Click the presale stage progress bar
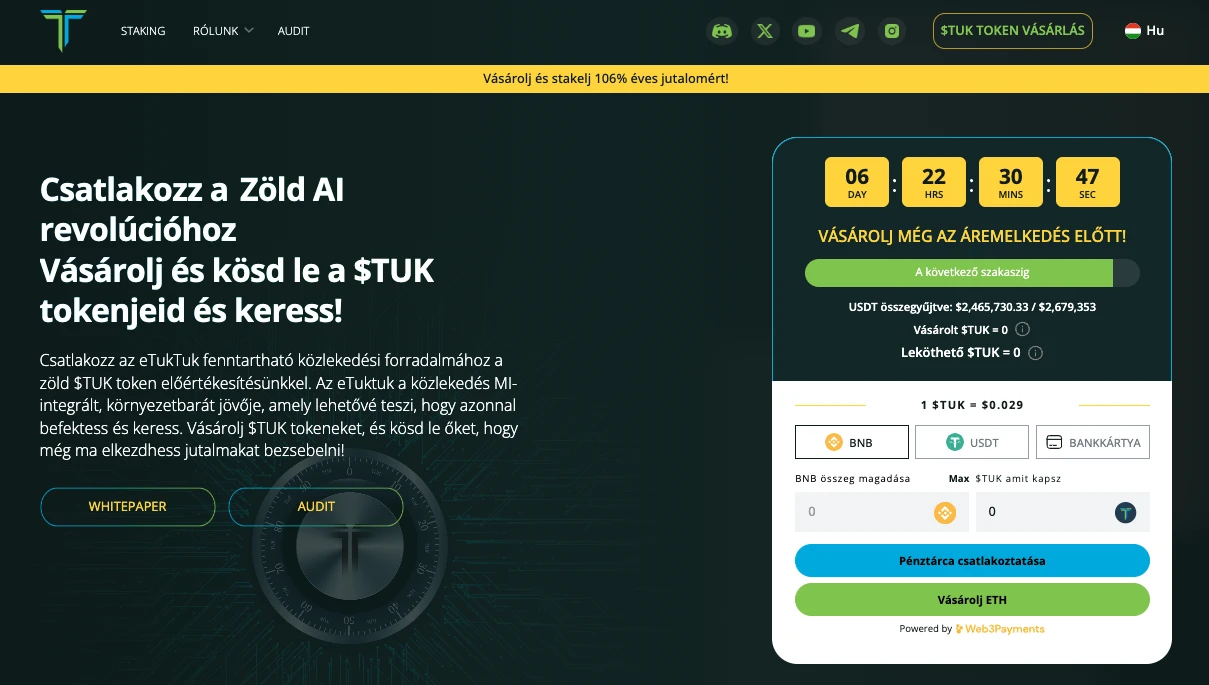 (x=972, y=272)
